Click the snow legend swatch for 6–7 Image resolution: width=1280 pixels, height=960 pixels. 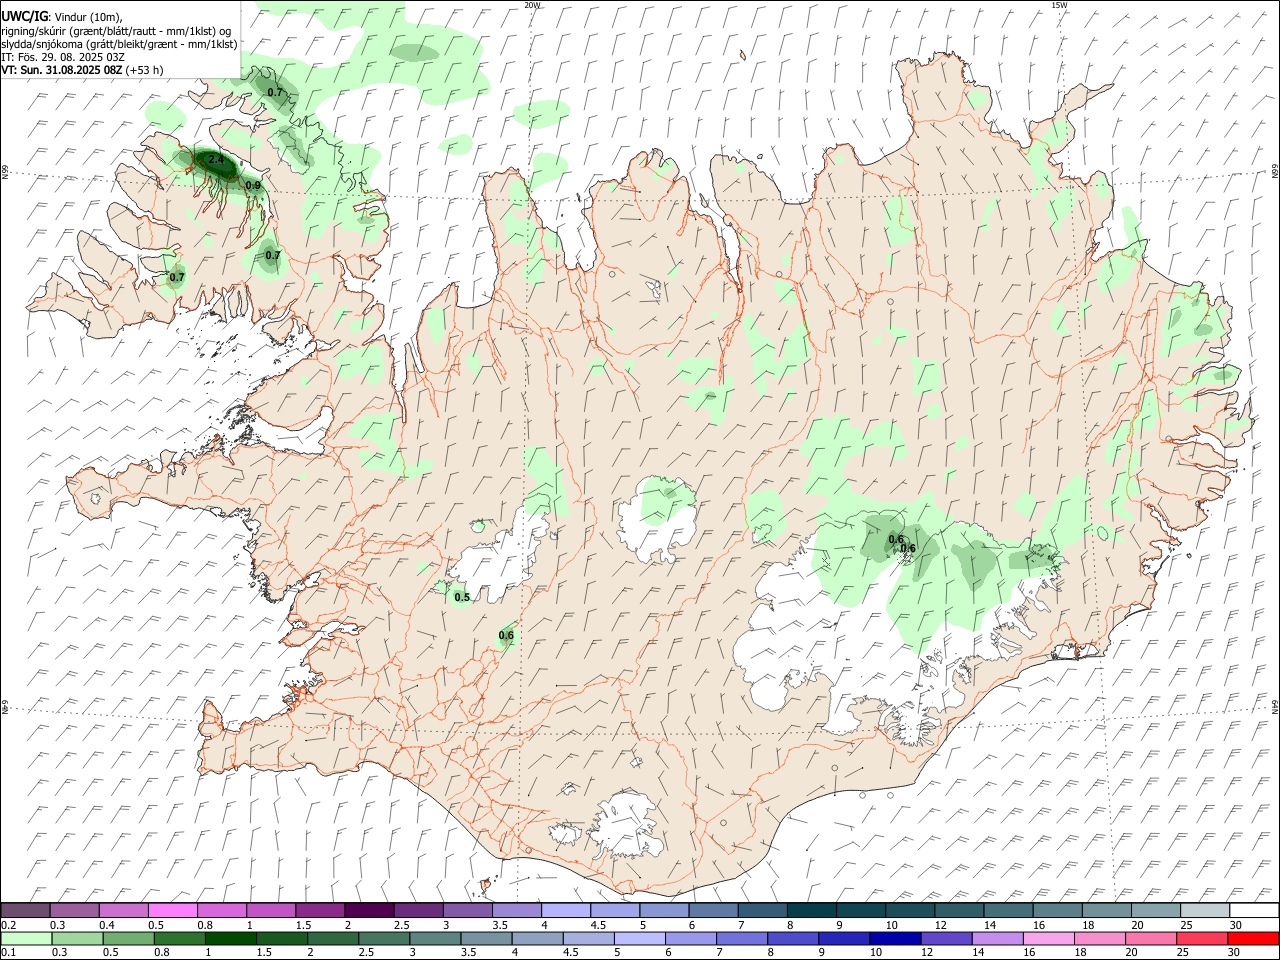click(x=713, y=910)
